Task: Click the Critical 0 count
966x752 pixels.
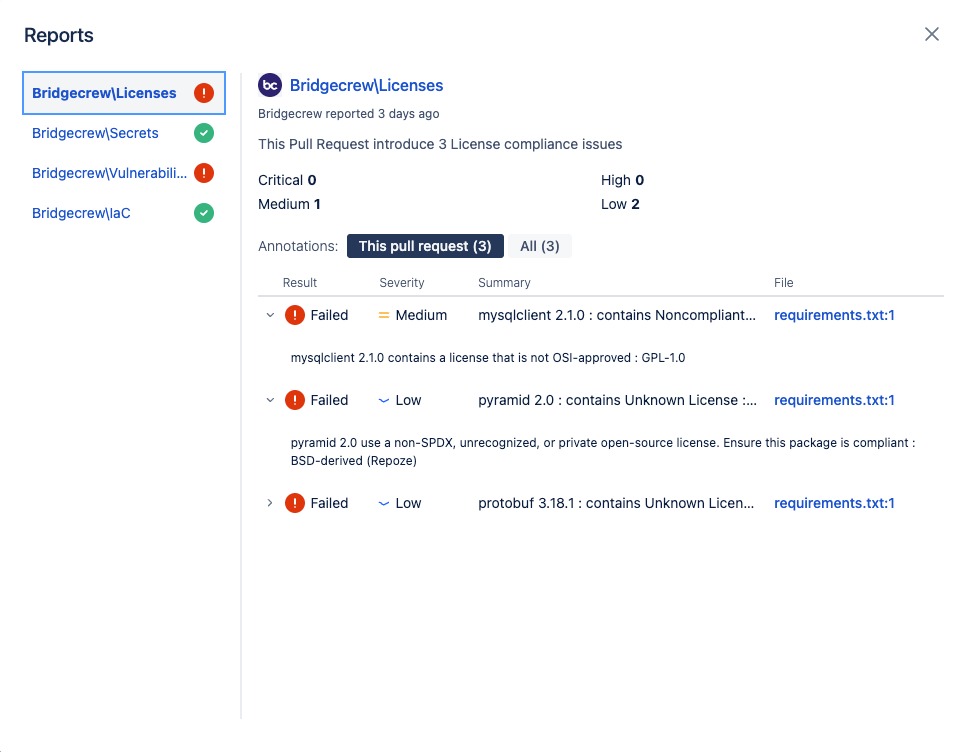Action: click(x=287, y=180)
